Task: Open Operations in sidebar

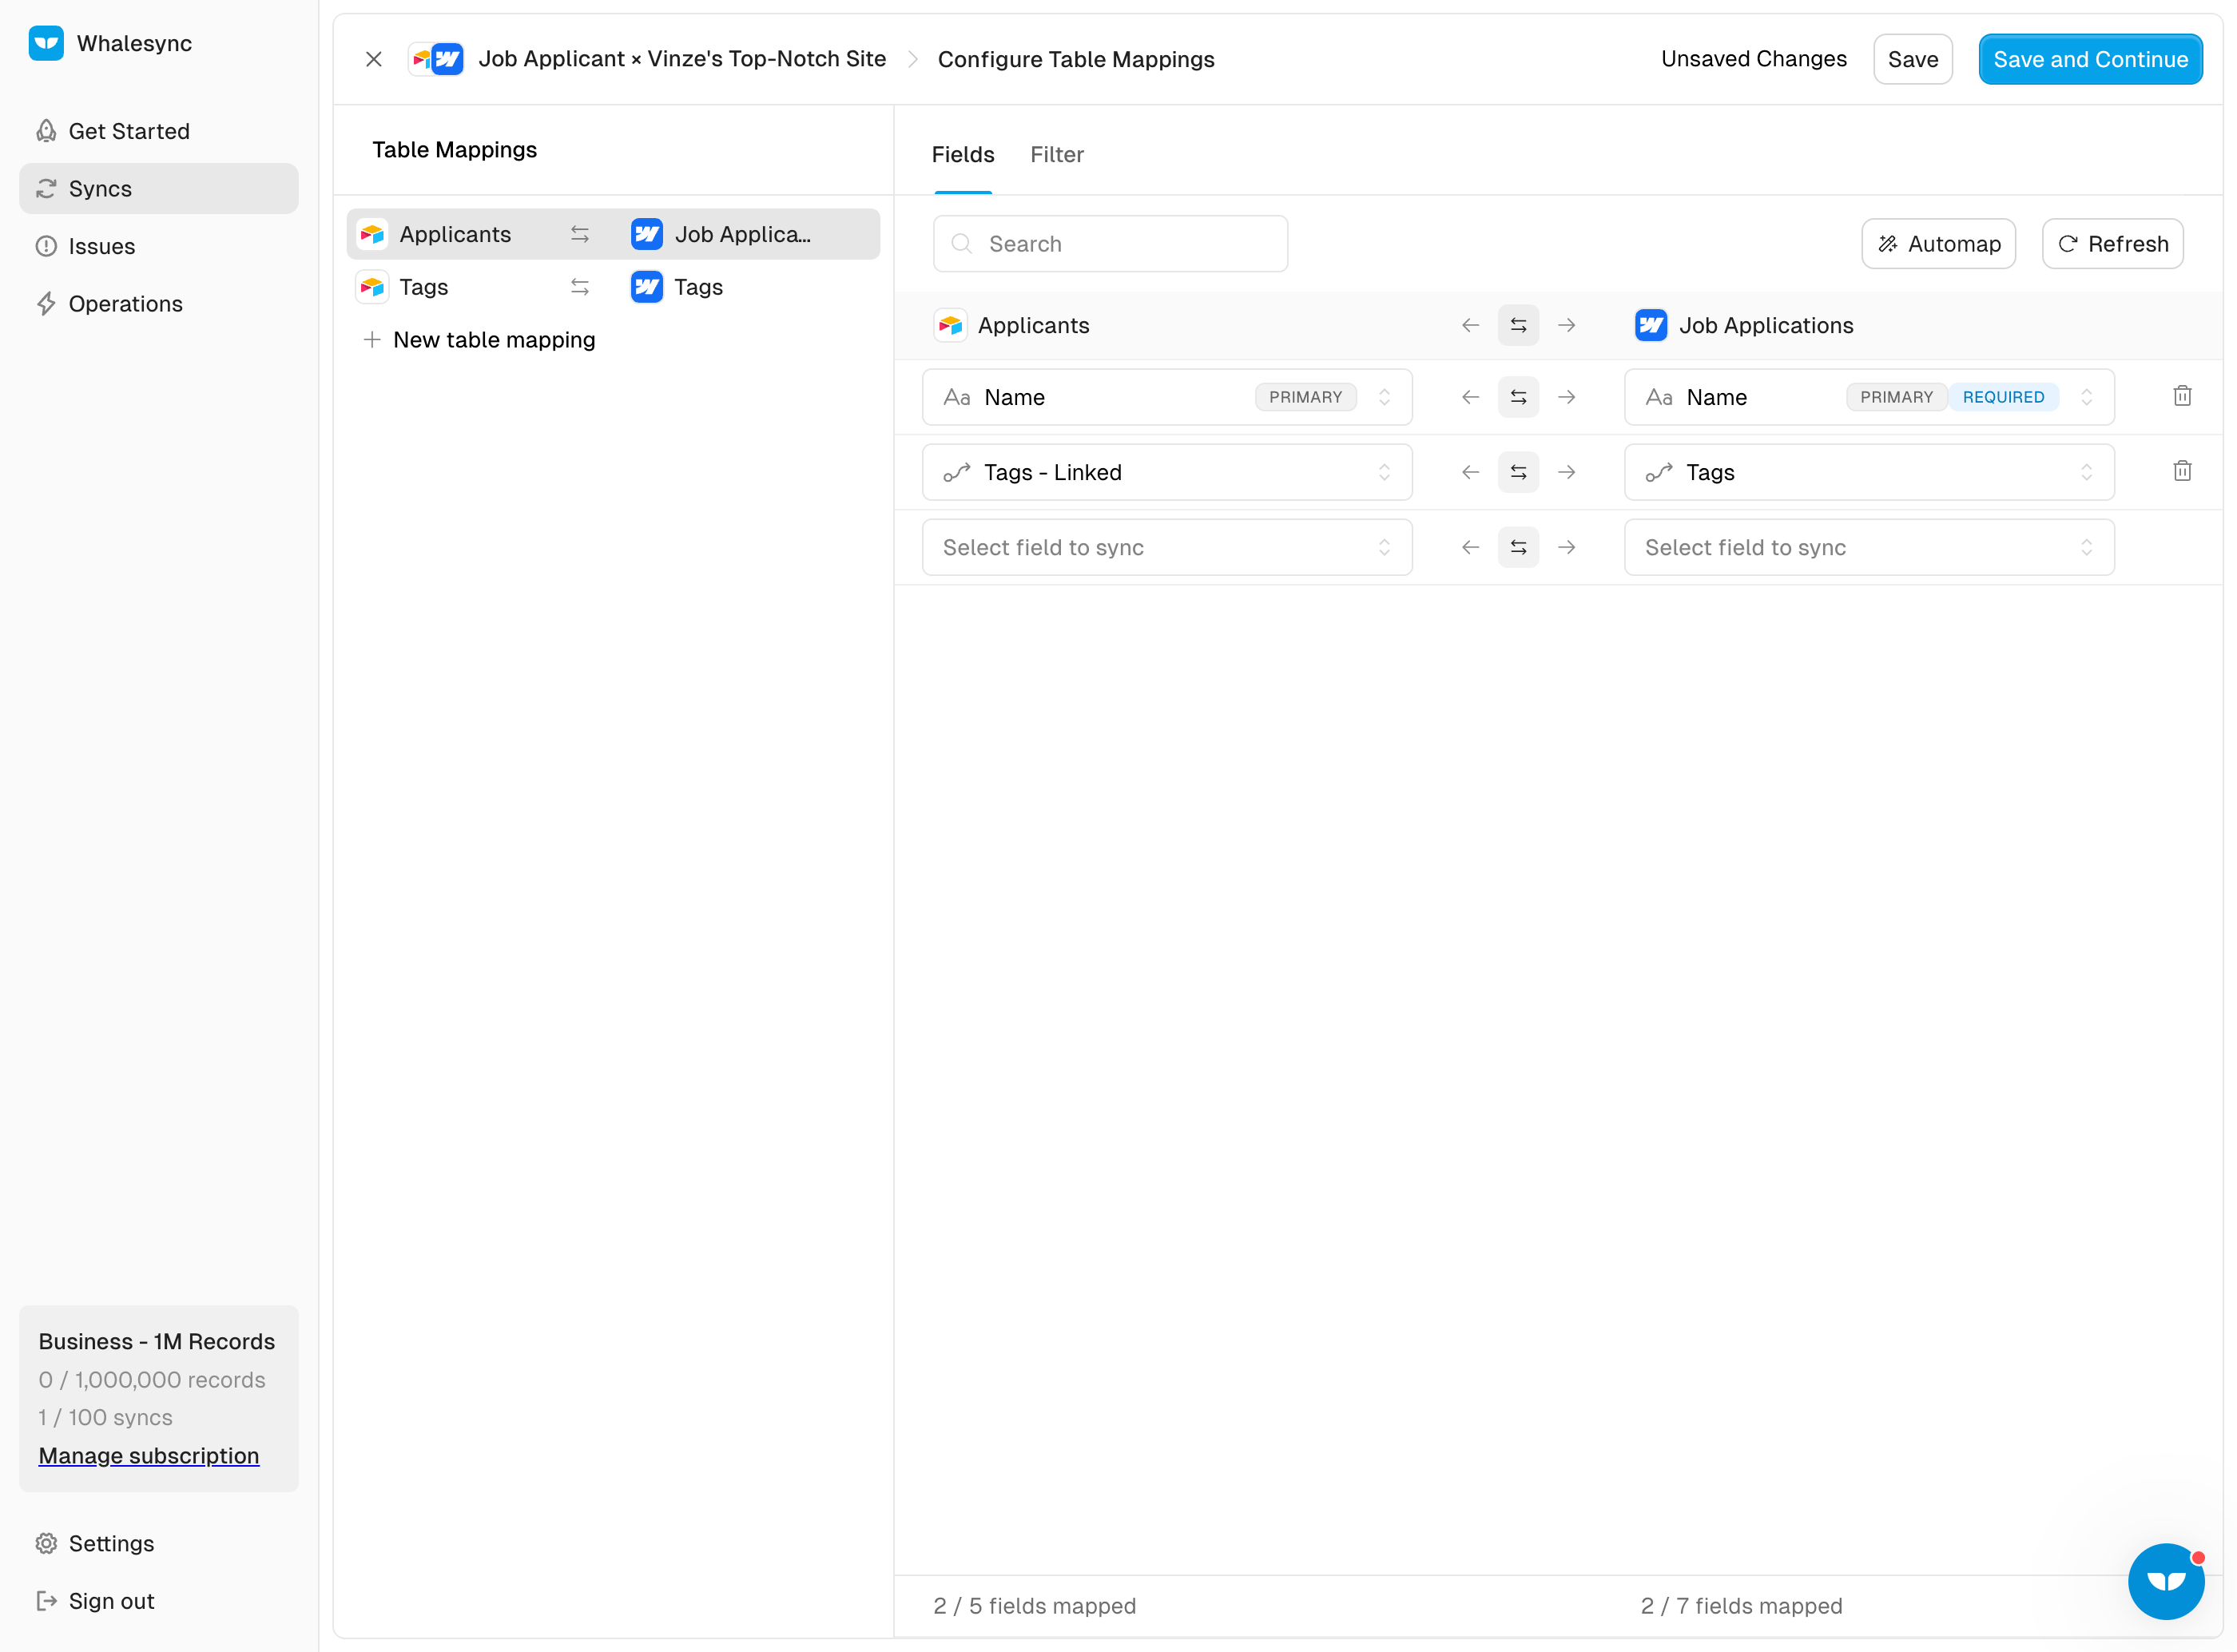Action: (158, 303)
